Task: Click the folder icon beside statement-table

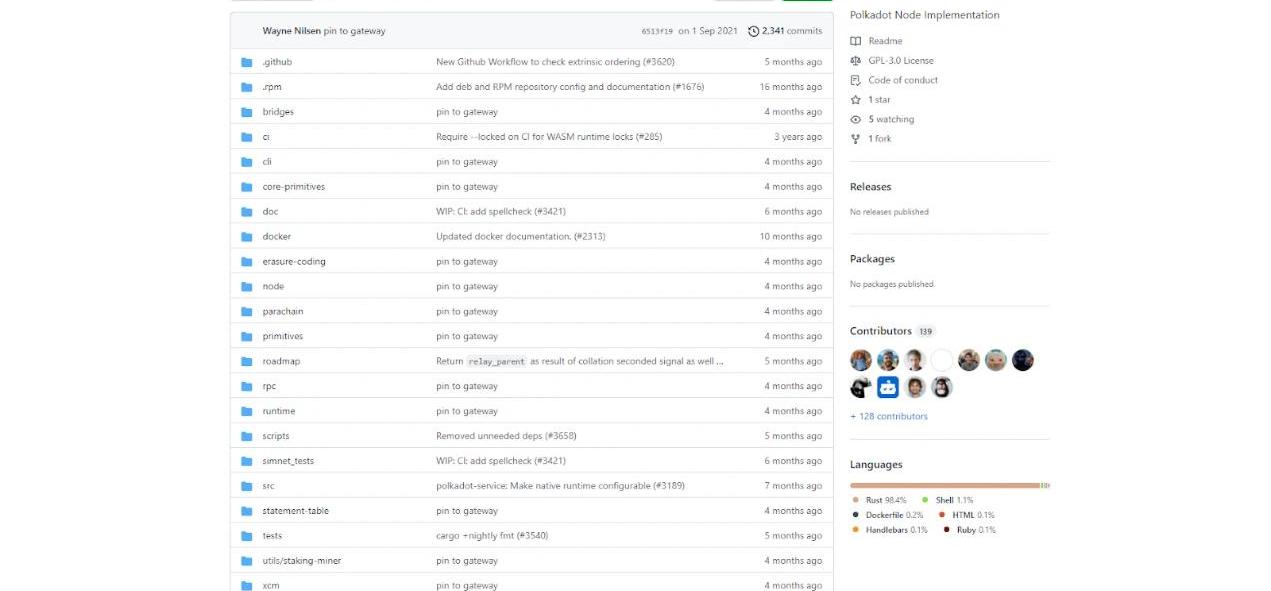Action: coord(247,511)
